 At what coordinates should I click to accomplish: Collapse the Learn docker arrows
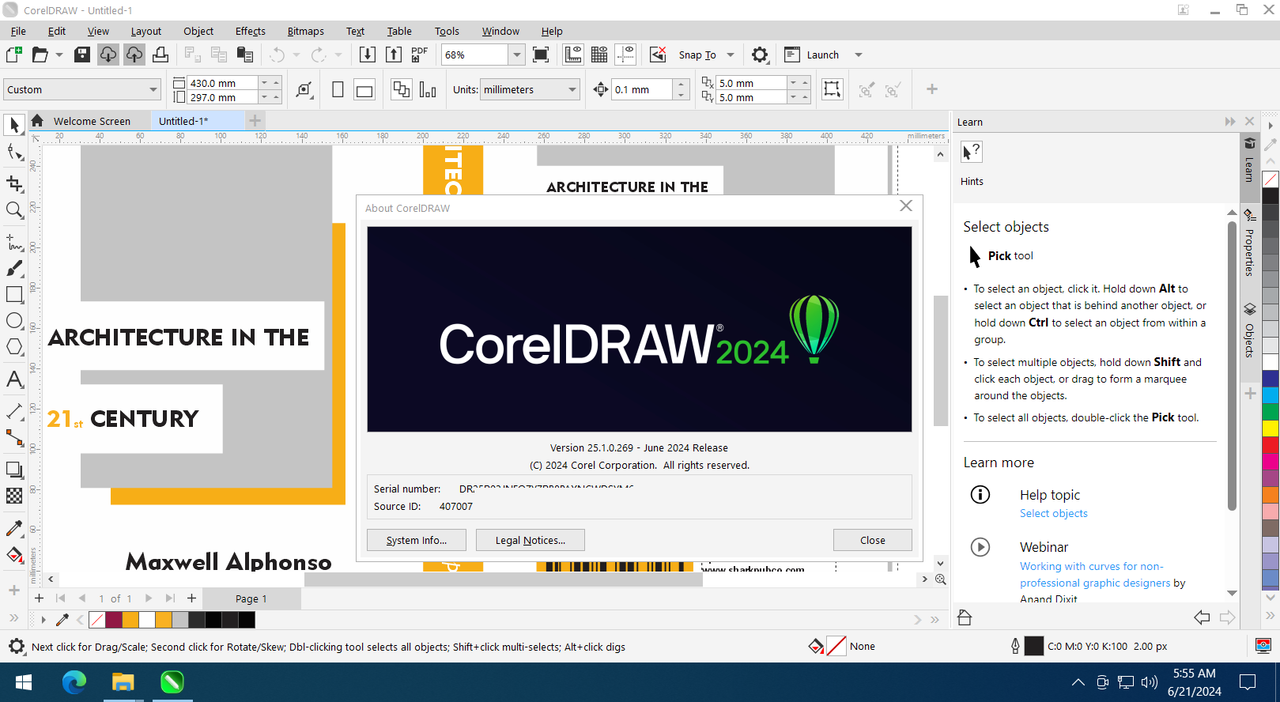pos(1230,121)
